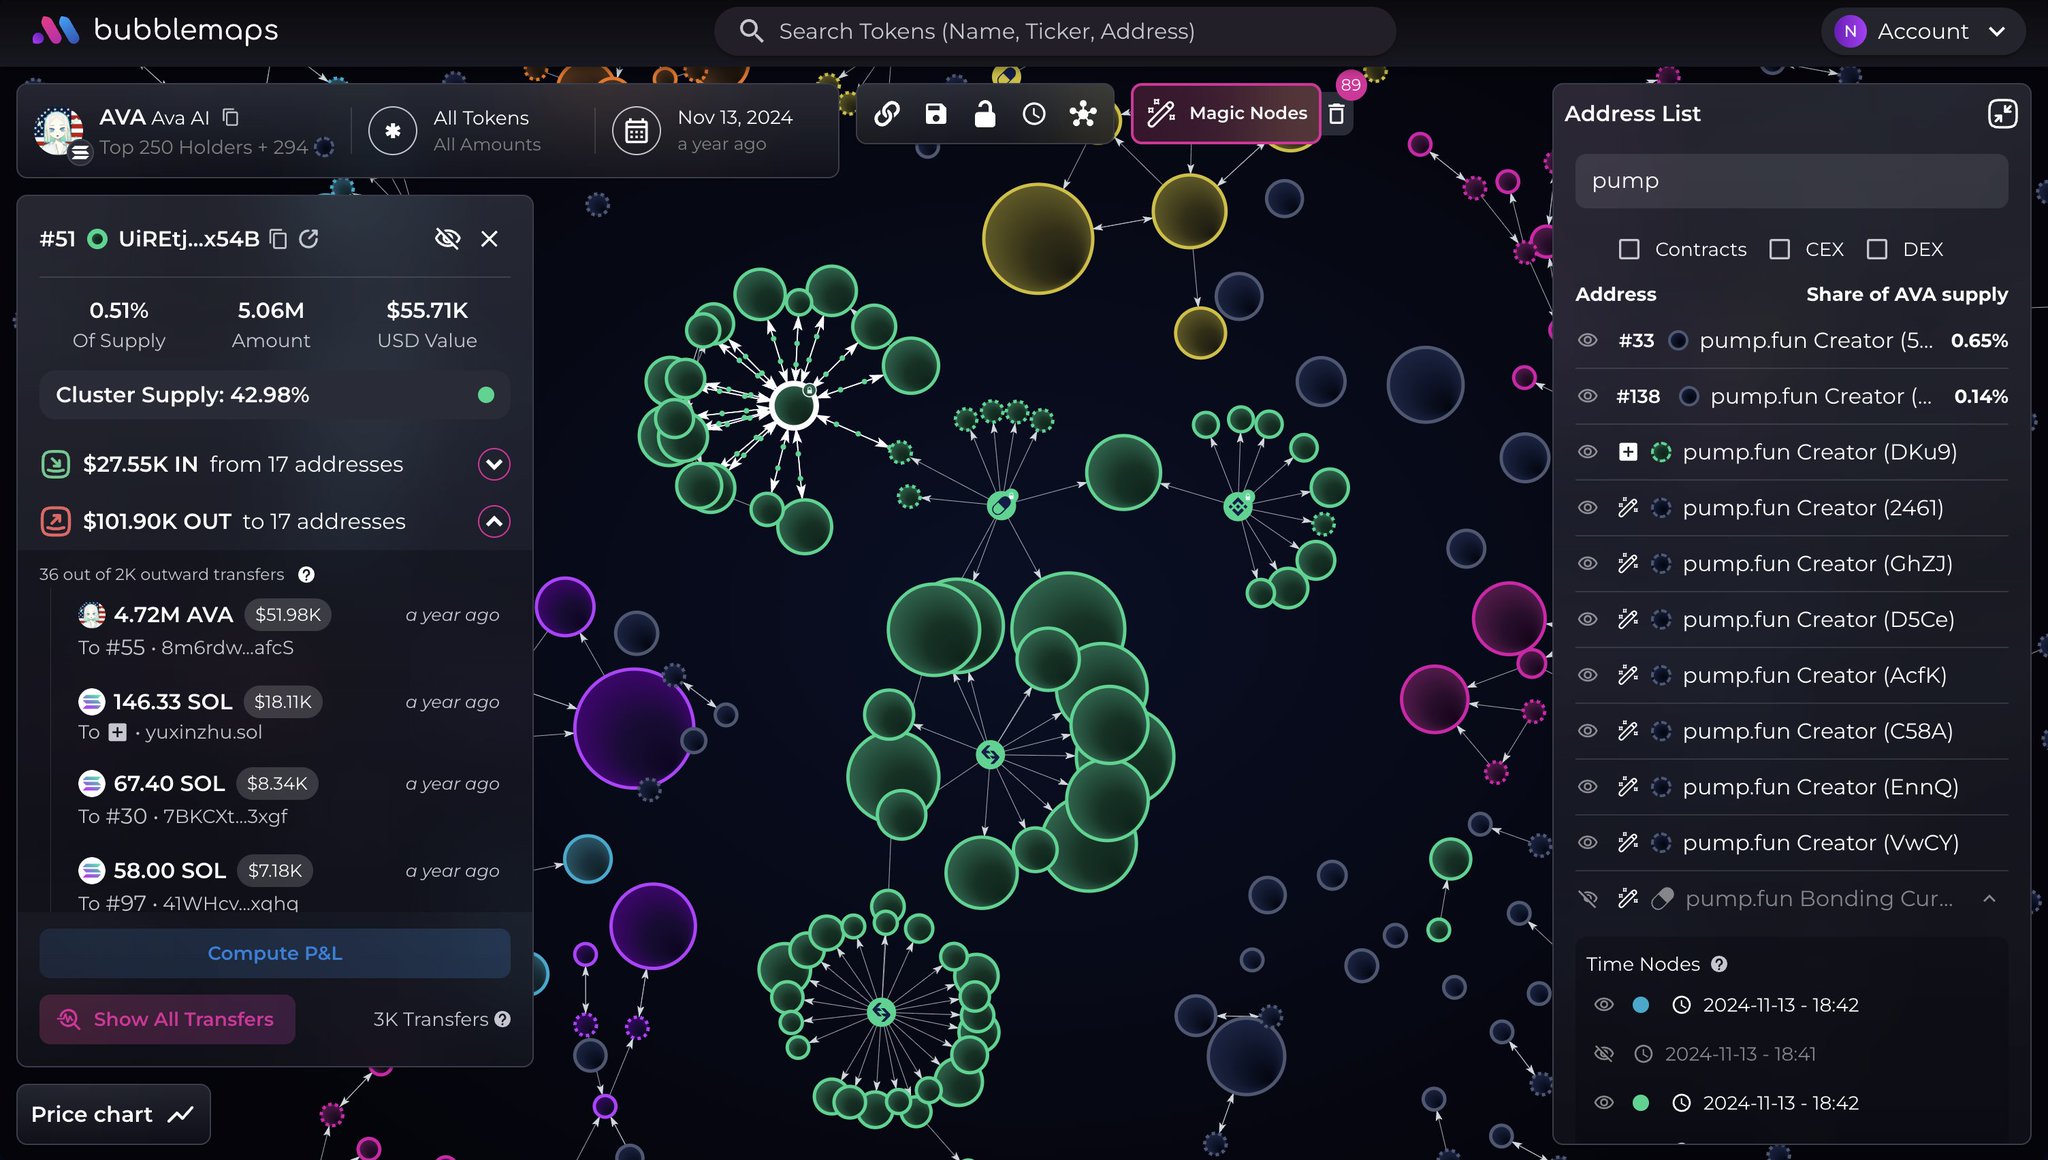The image size is (2048, 1160).
Task: Open the history clock icon
Action: point(1034,114)
